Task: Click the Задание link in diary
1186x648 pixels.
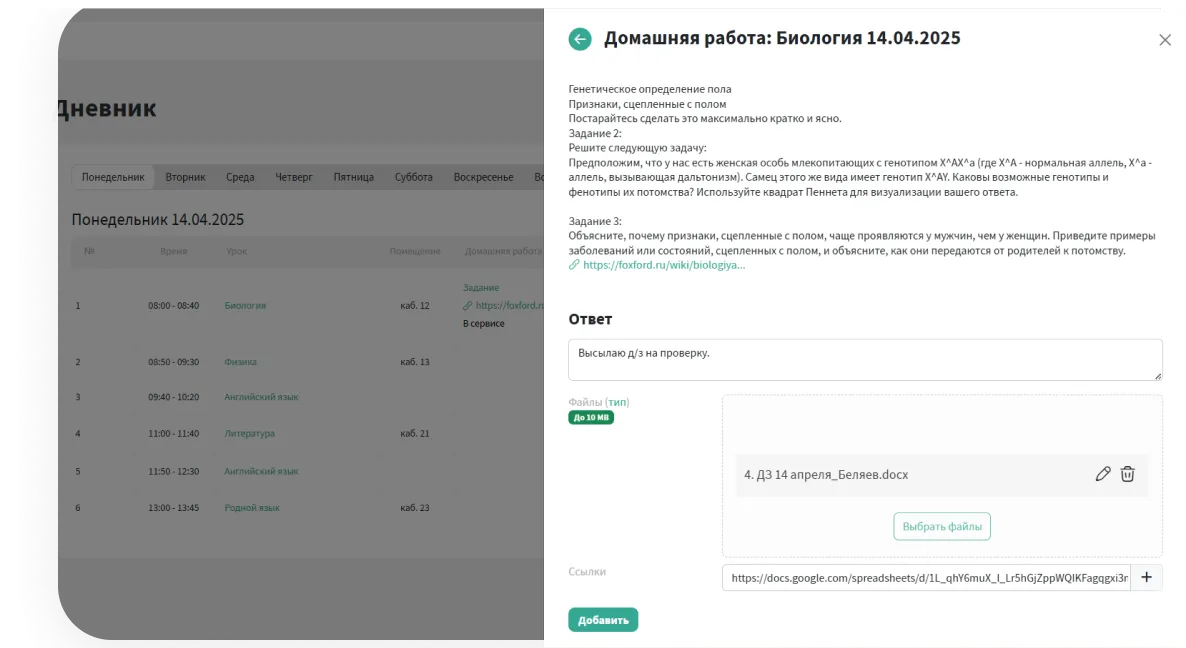Action: 480,288
